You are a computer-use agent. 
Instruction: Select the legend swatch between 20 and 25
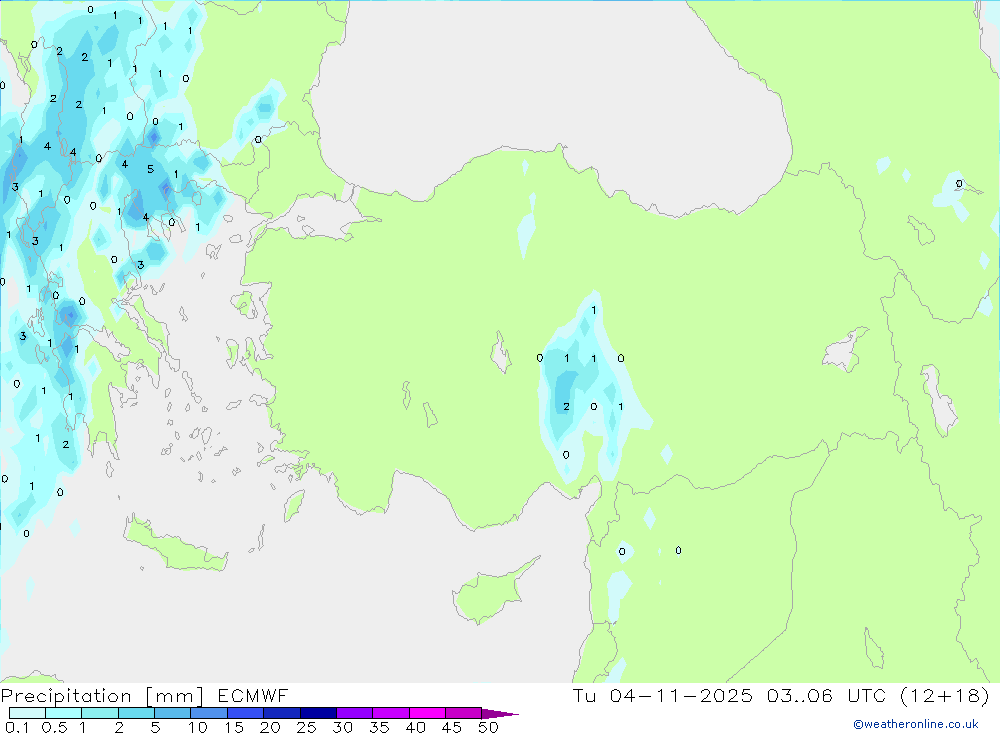point(281,713)
